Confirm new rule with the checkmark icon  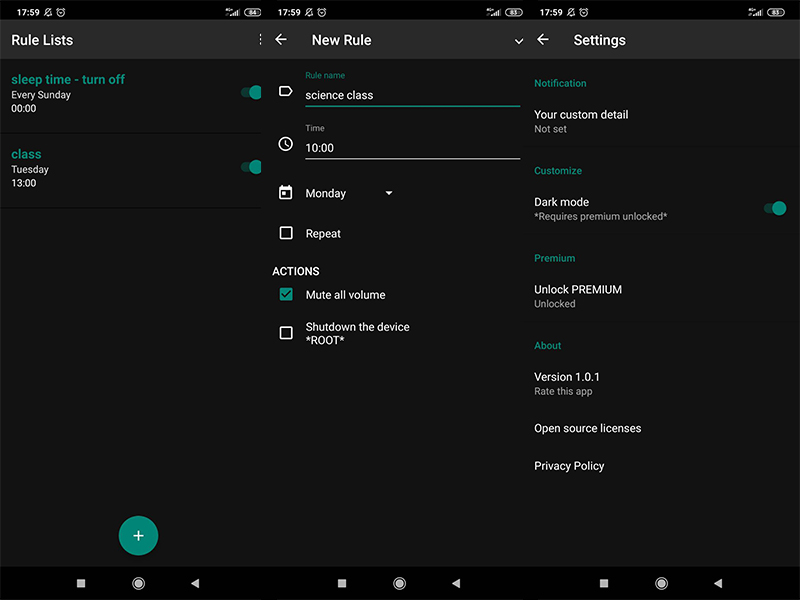518,41
